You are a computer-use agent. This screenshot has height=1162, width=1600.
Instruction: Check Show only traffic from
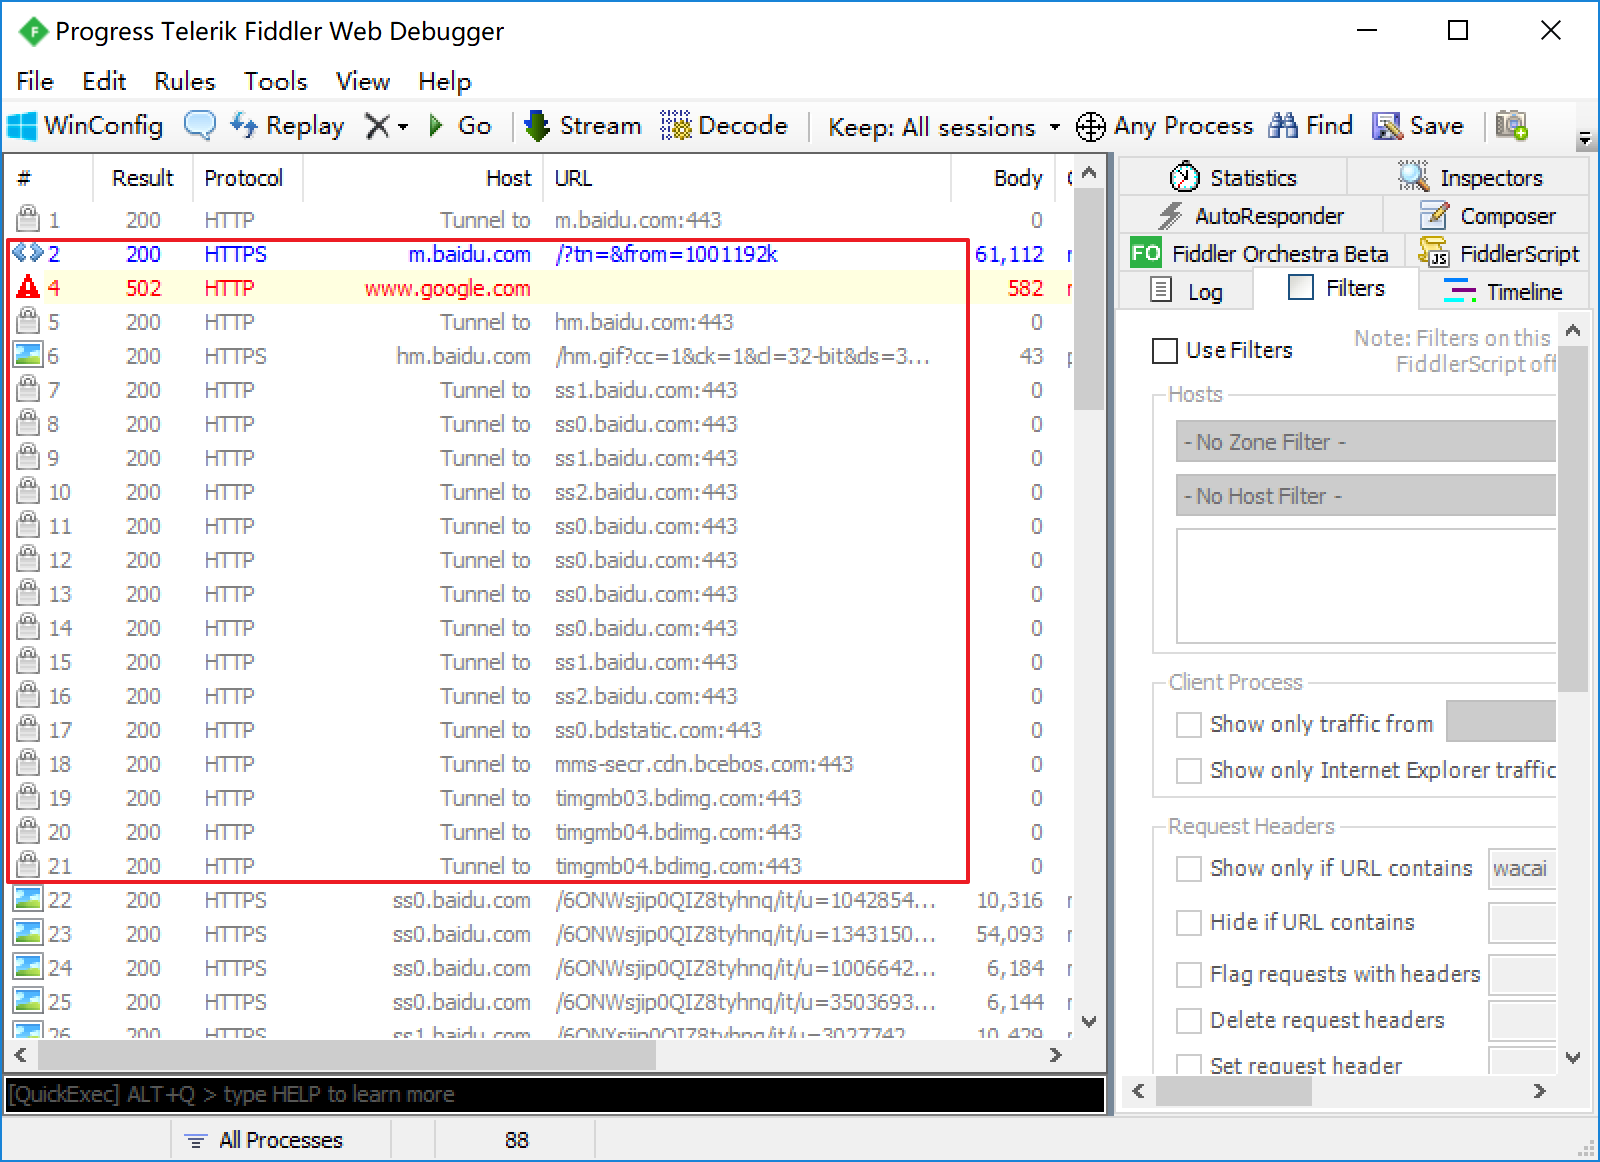pos(1189,724)
